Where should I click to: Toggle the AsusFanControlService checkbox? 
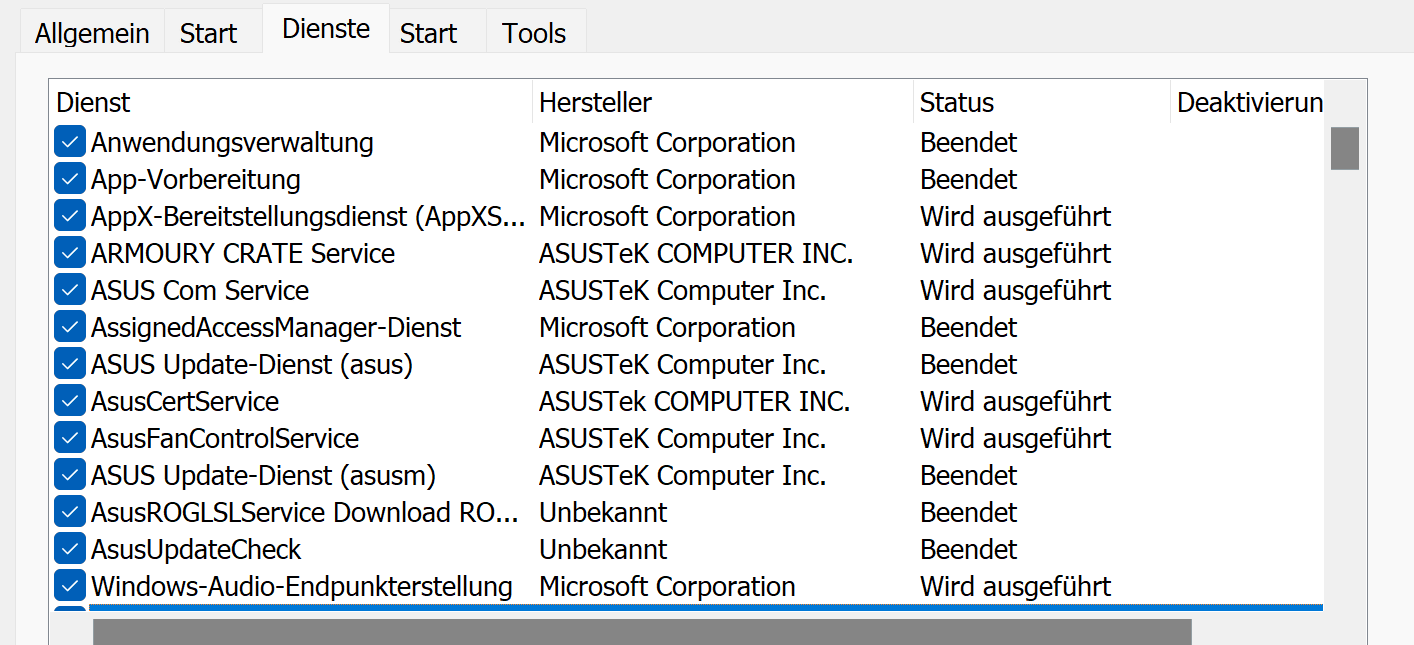(x=69, y=438)
